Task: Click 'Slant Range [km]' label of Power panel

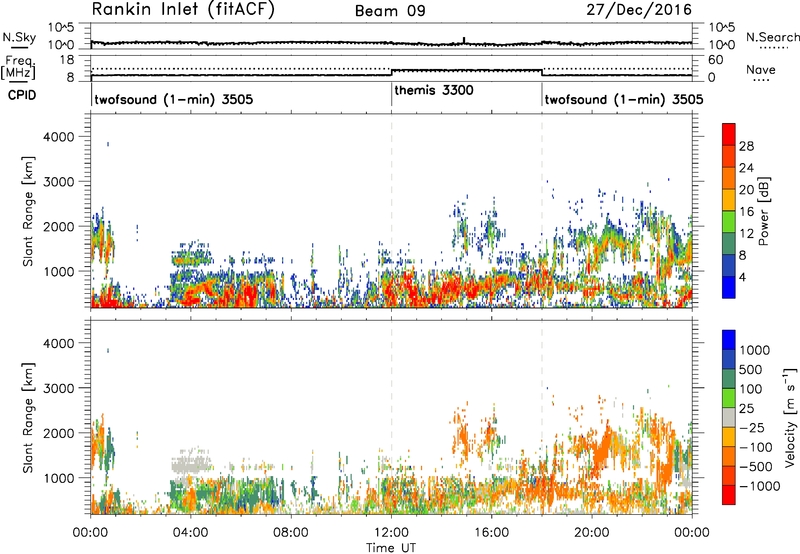Action: pyautogui.click(x=28, y=211)
